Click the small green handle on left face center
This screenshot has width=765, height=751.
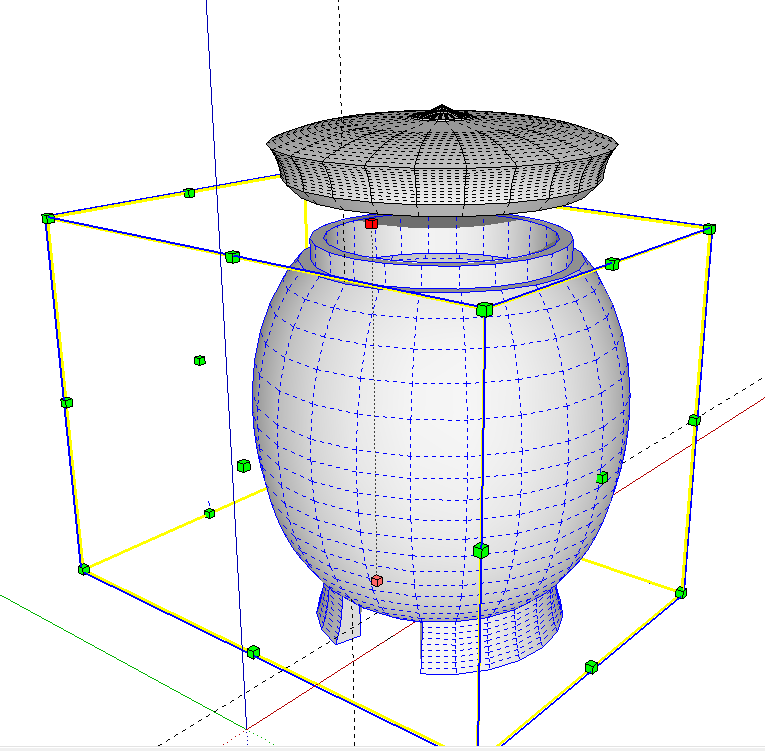[199, 360]
